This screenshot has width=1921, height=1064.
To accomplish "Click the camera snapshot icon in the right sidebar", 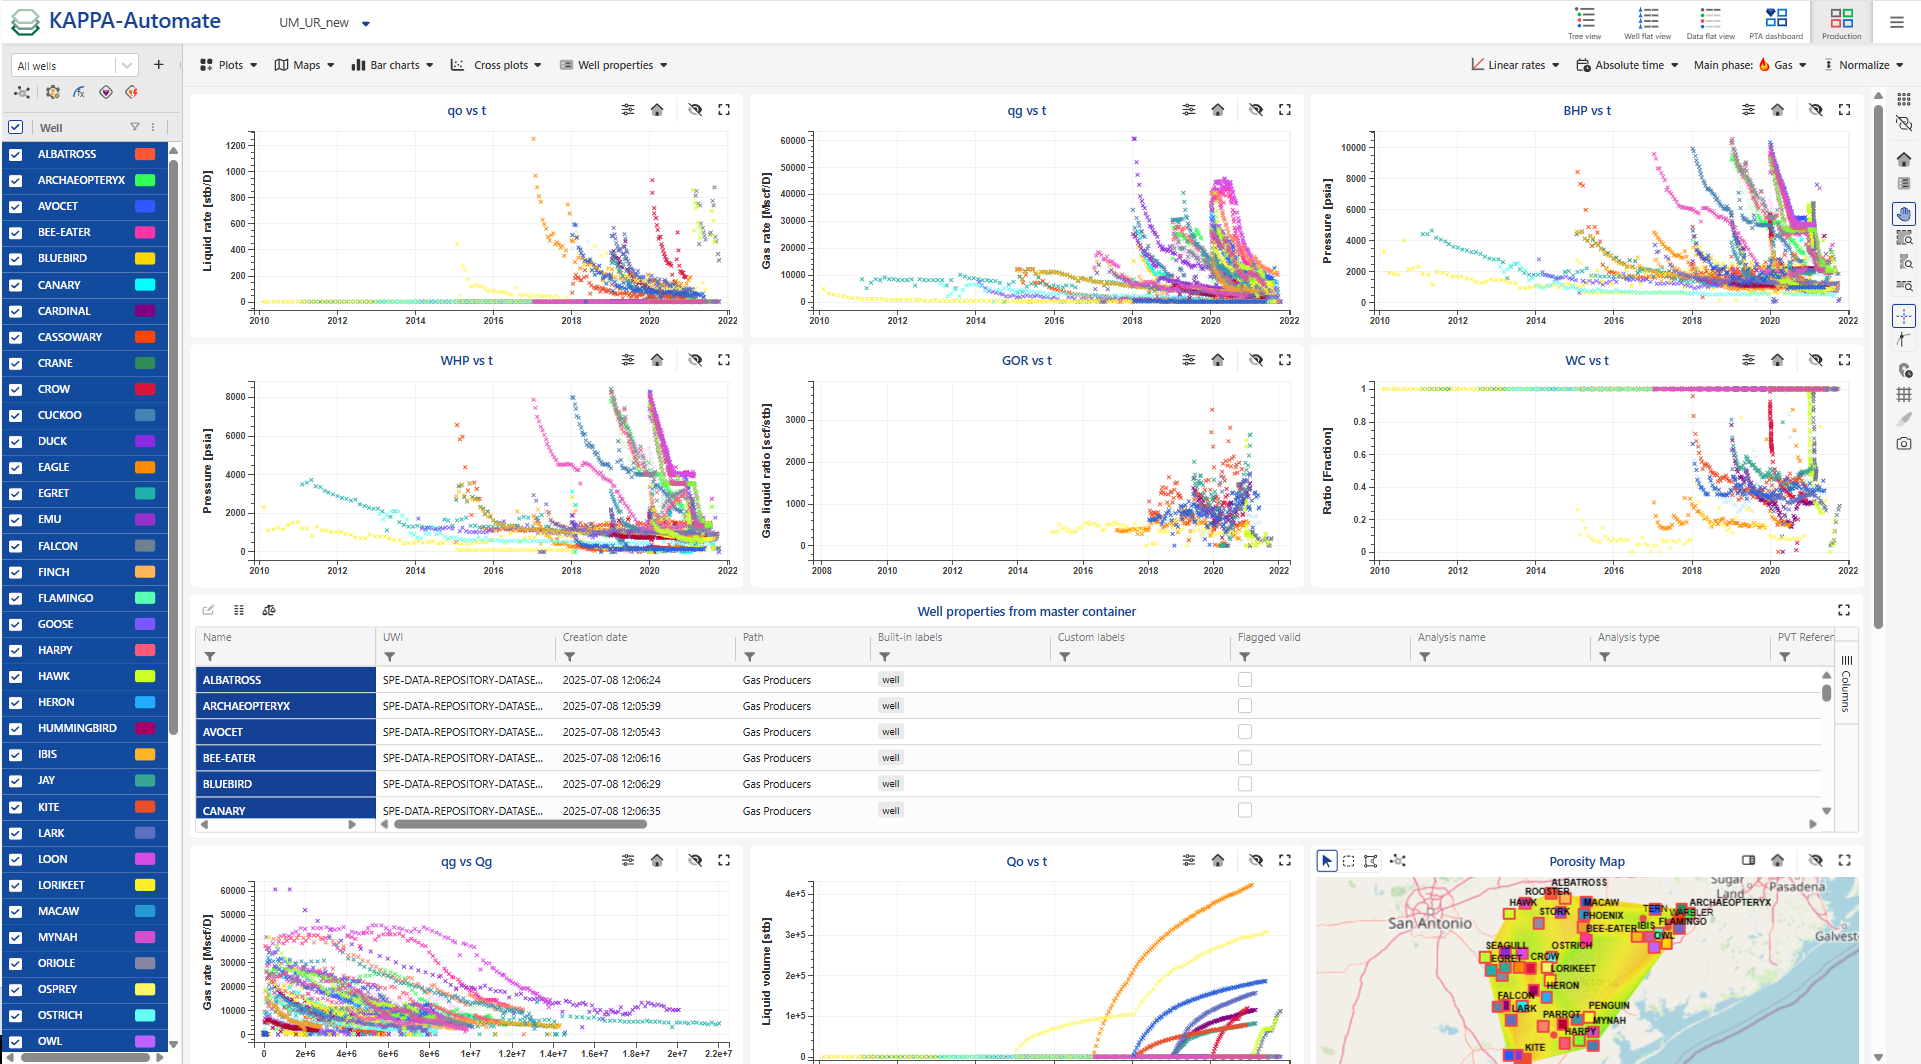I will coord(1904,444).
